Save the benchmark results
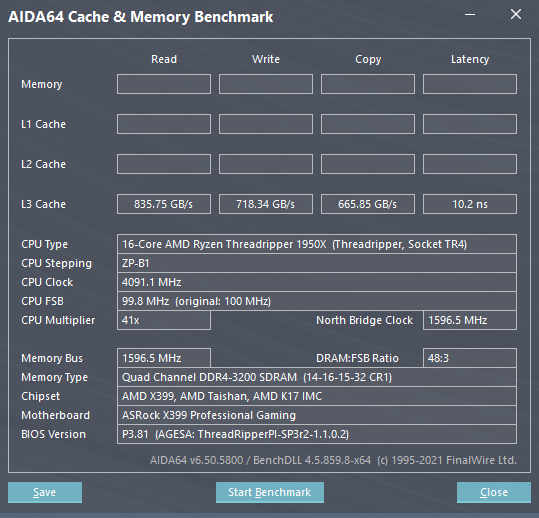539x518 pixels. click(x=45, y=492)
